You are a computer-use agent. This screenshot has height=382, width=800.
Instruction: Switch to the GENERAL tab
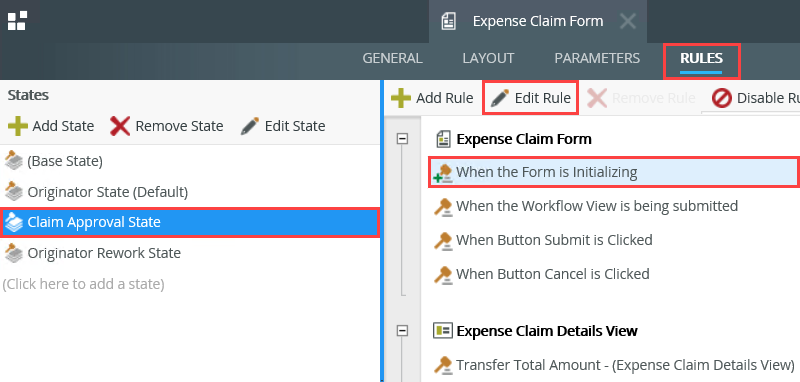pyautogui.click(x=392, y=58)
